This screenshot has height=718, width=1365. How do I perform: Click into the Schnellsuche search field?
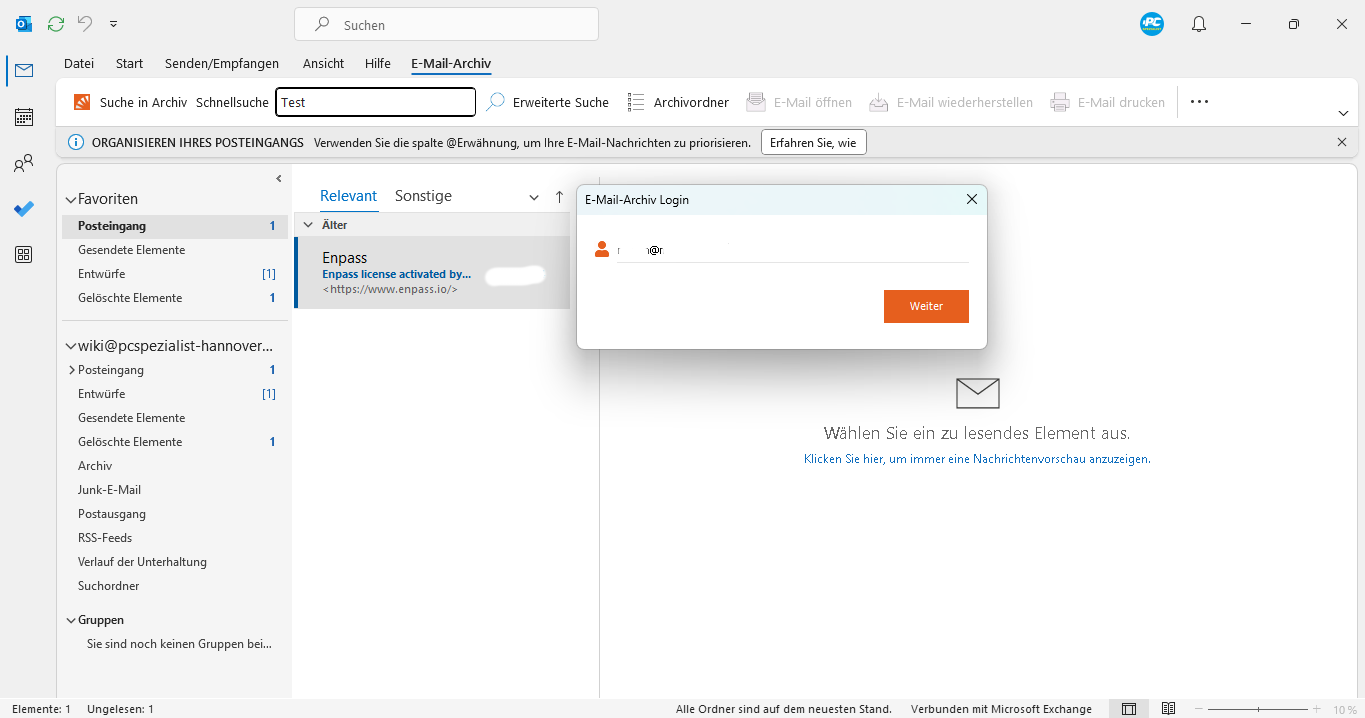tap(375, 101)
